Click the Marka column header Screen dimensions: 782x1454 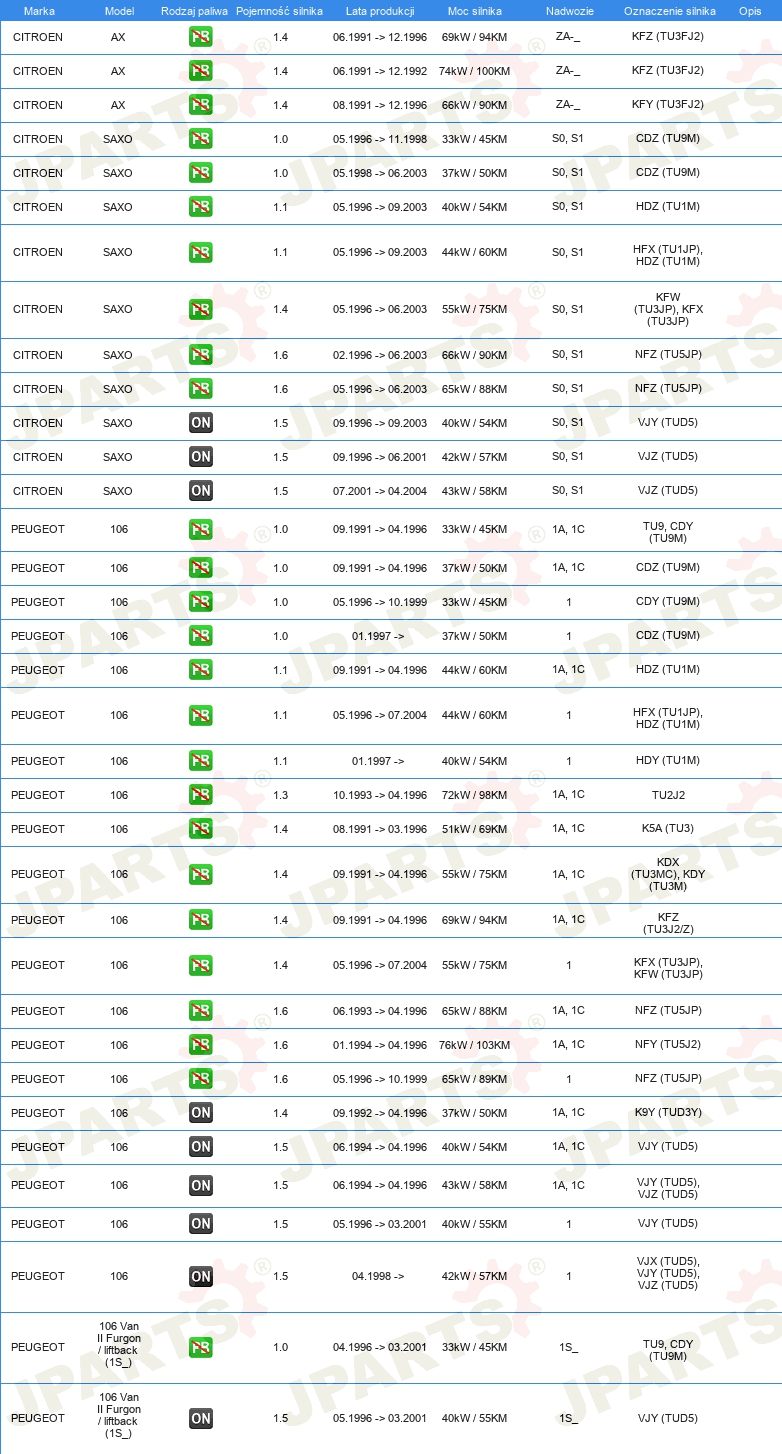point(39,11)
